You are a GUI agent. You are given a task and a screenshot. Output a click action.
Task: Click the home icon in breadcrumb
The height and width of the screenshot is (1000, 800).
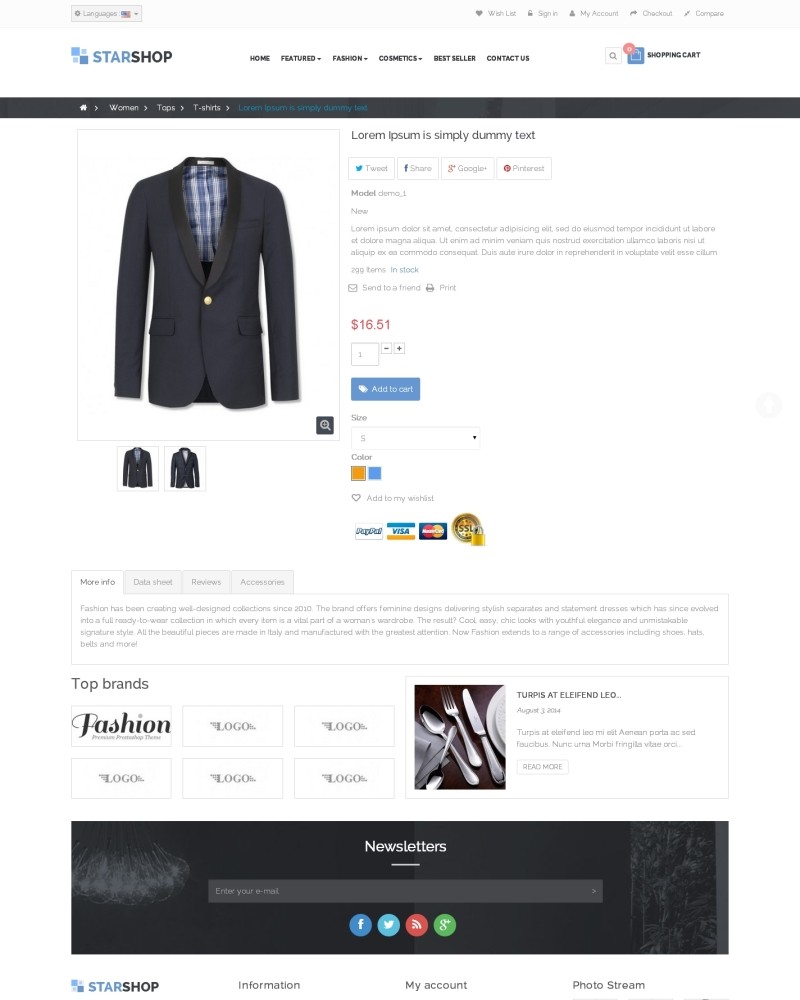[x=83, y=108]
